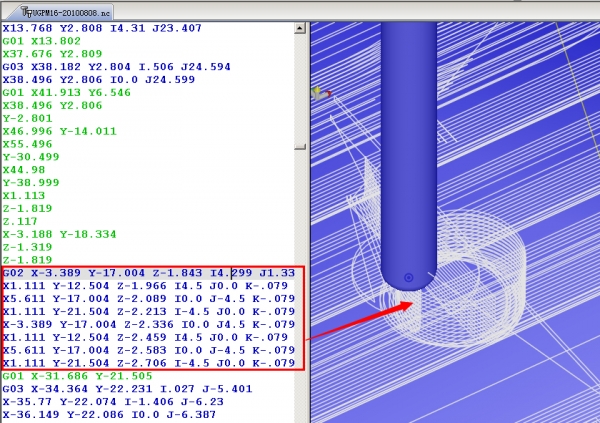Click the tool icon on the file tab
The image size is (600, 423).
pos(26,12)
